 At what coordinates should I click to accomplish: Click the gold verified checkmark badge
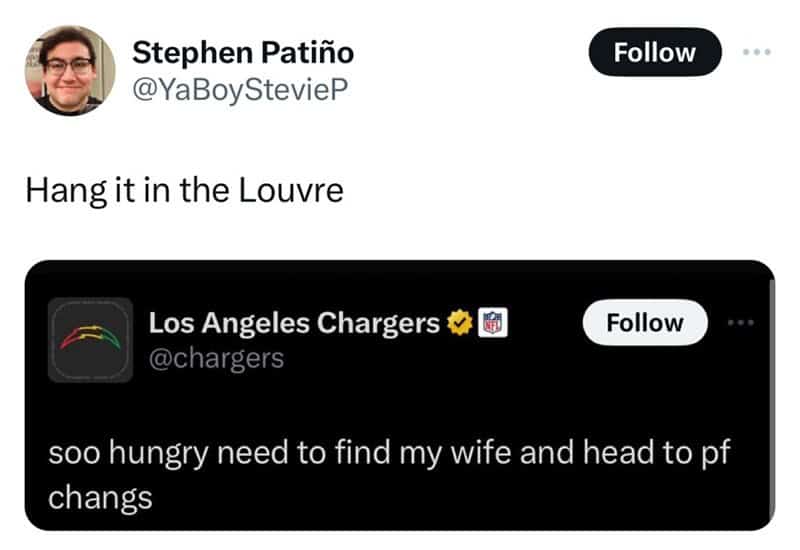pos(460,323)
